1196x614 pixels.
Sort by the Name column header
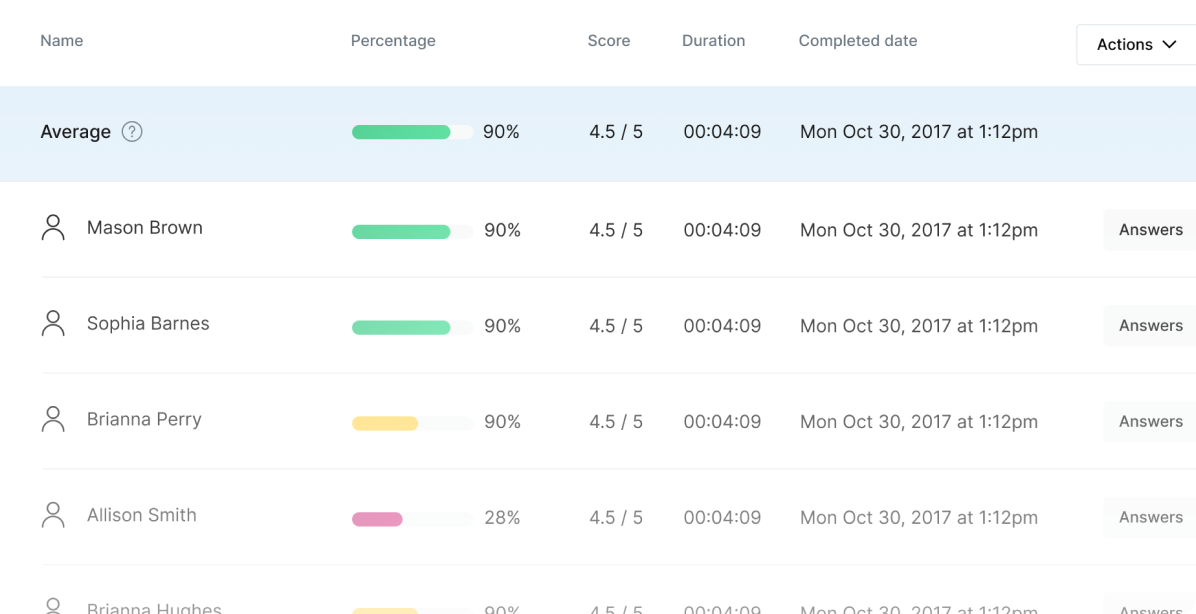tap(61, 41)
